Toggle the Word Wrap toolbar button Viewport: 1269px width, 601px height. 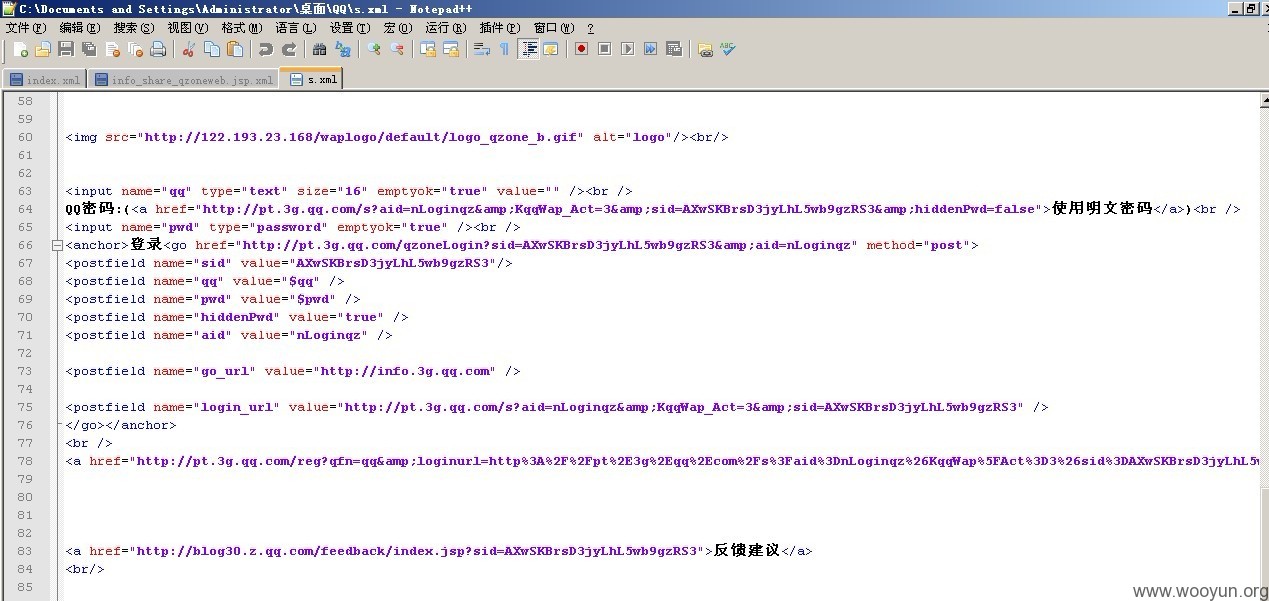coord(481,49)
